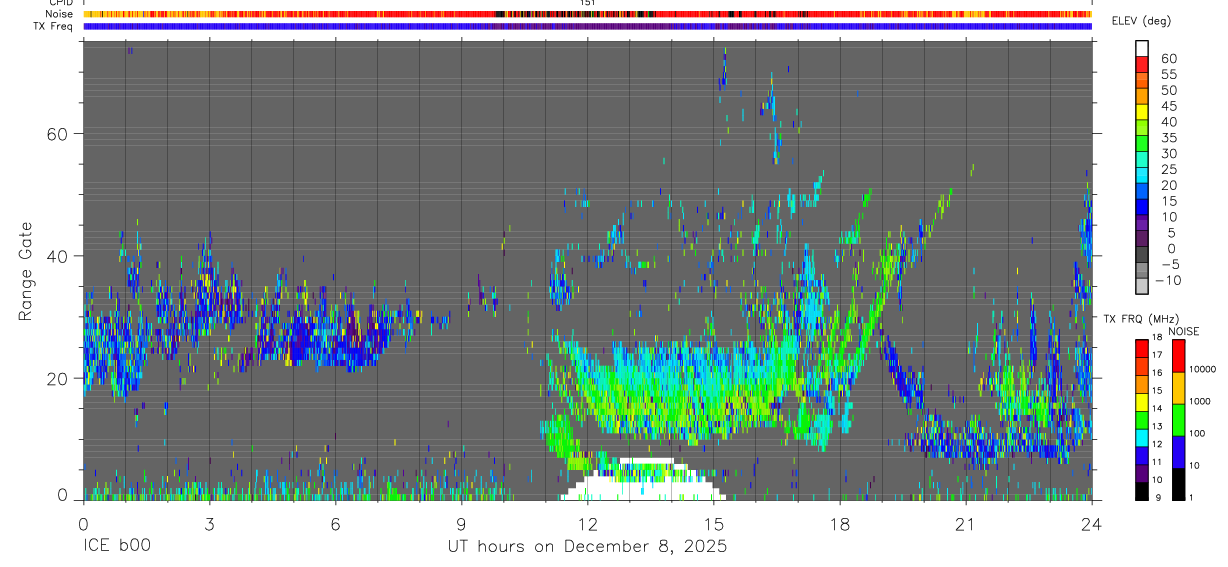Click the blue 10 noise level swatch
The image size is (1228, 567).
coord(1178,452)
